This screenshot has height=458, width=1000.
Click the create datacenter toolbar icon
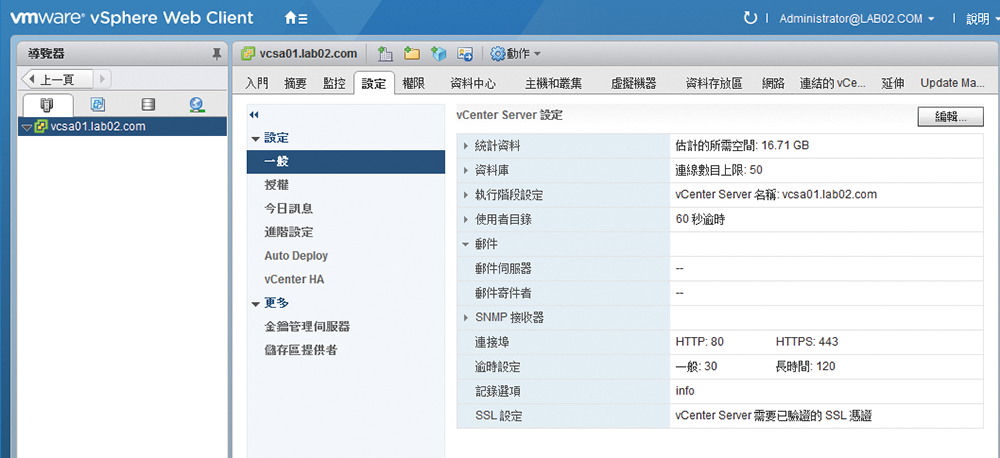tap(385, 54)
